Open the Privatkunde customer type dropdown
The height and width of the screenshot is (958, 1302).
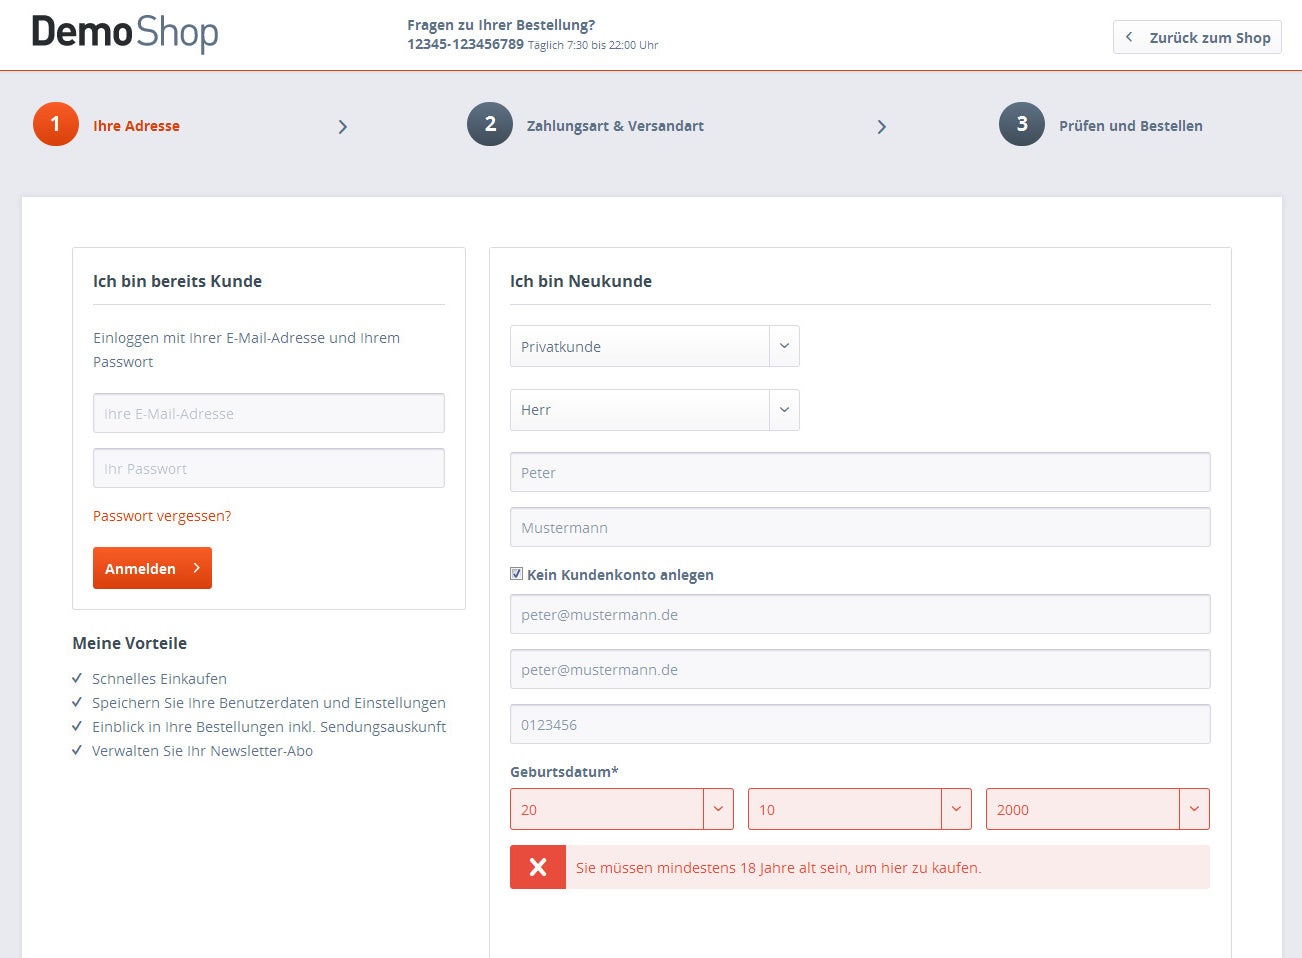(x=655, y=346)
